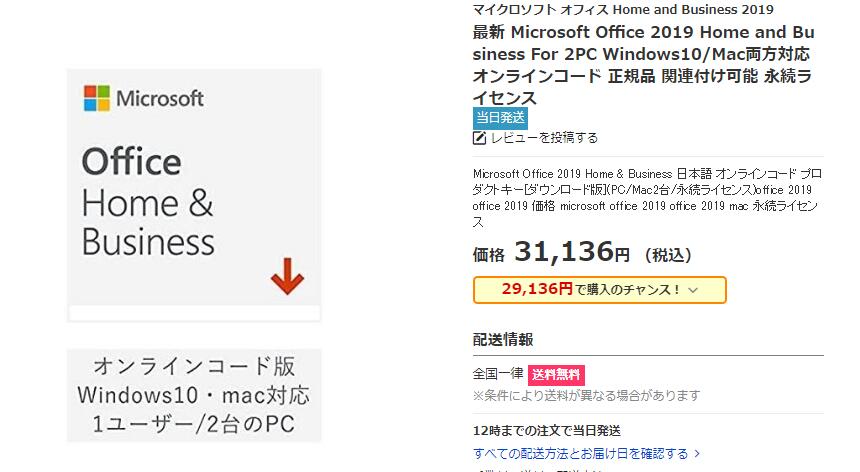Viewport: 860px width, 472px height.
Task: Open the Office Home & Business product image
Action: tap(194, 195)
